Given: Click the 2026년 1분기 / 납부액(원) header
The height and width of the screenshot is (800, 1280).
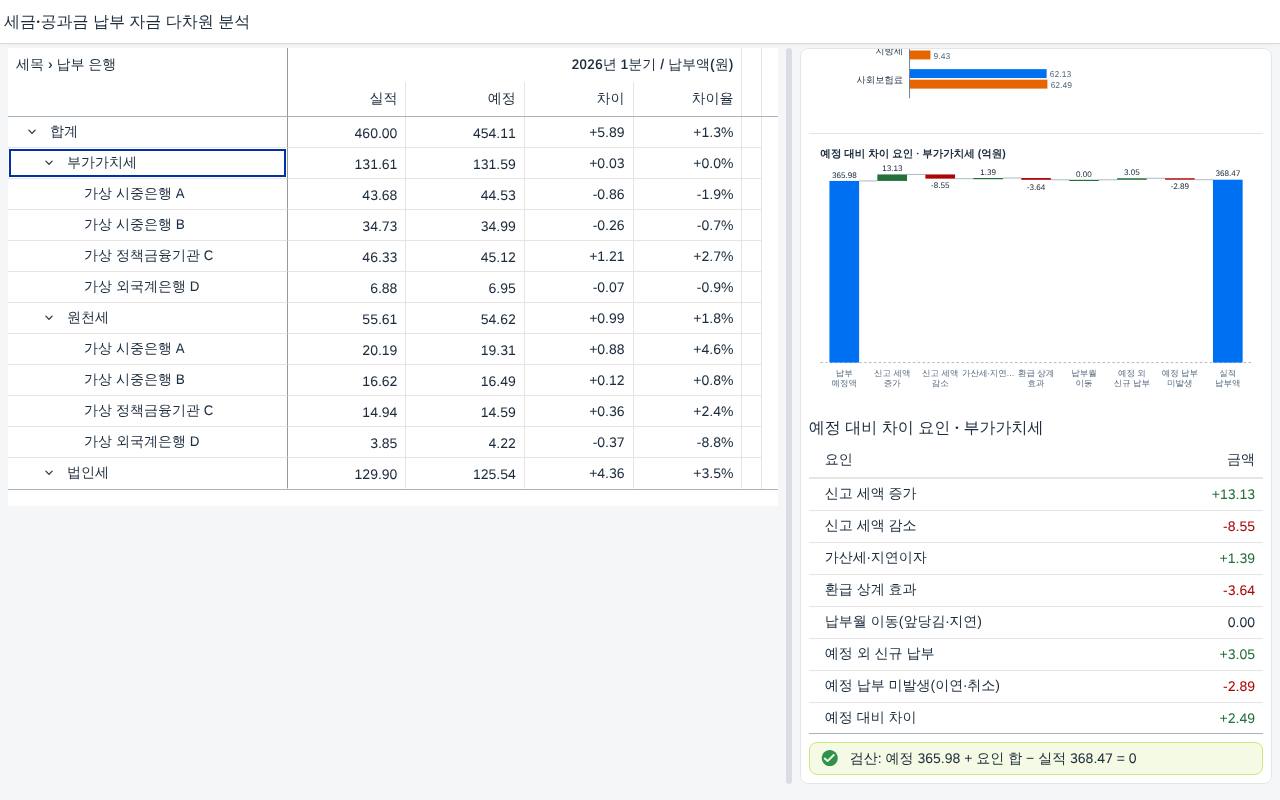Looking at the screenshot, I should (652, 64).
